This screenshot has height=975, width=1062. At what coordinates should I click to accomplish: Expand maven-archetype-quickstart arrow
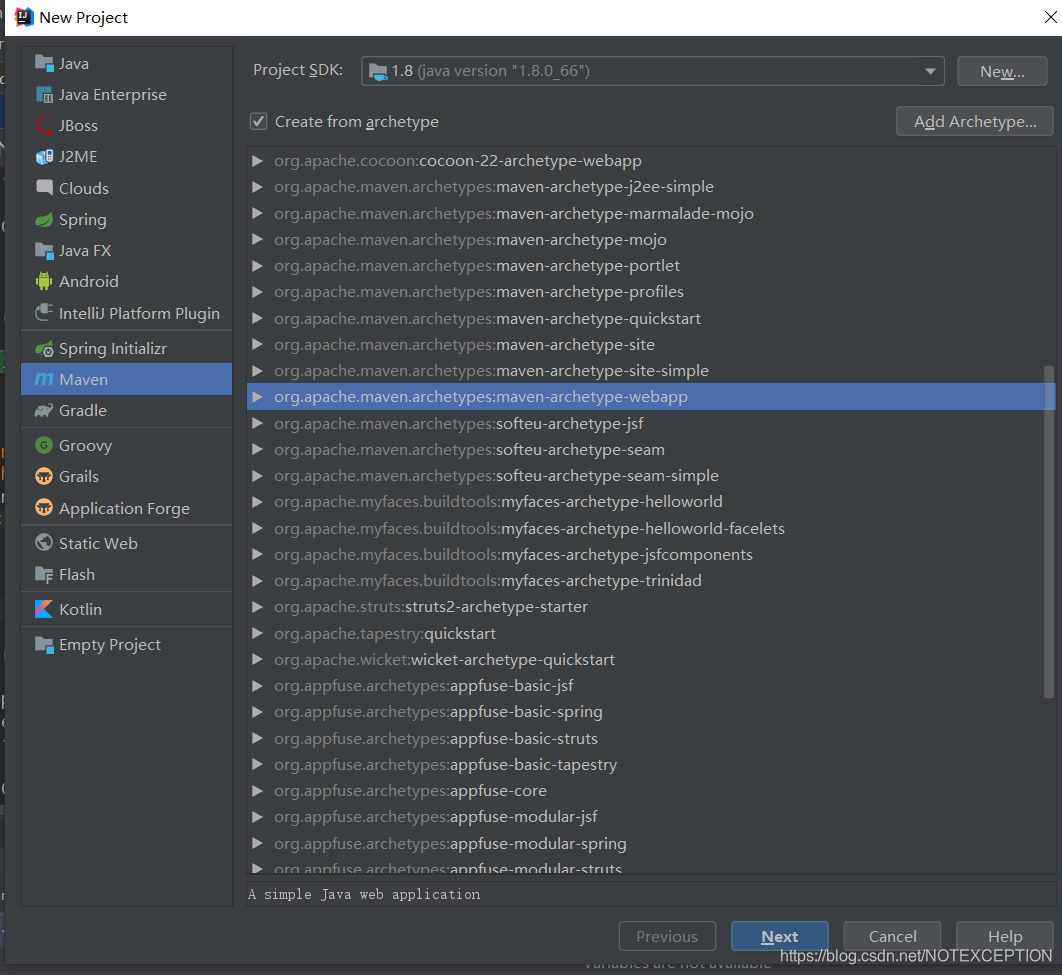[257, 318]
